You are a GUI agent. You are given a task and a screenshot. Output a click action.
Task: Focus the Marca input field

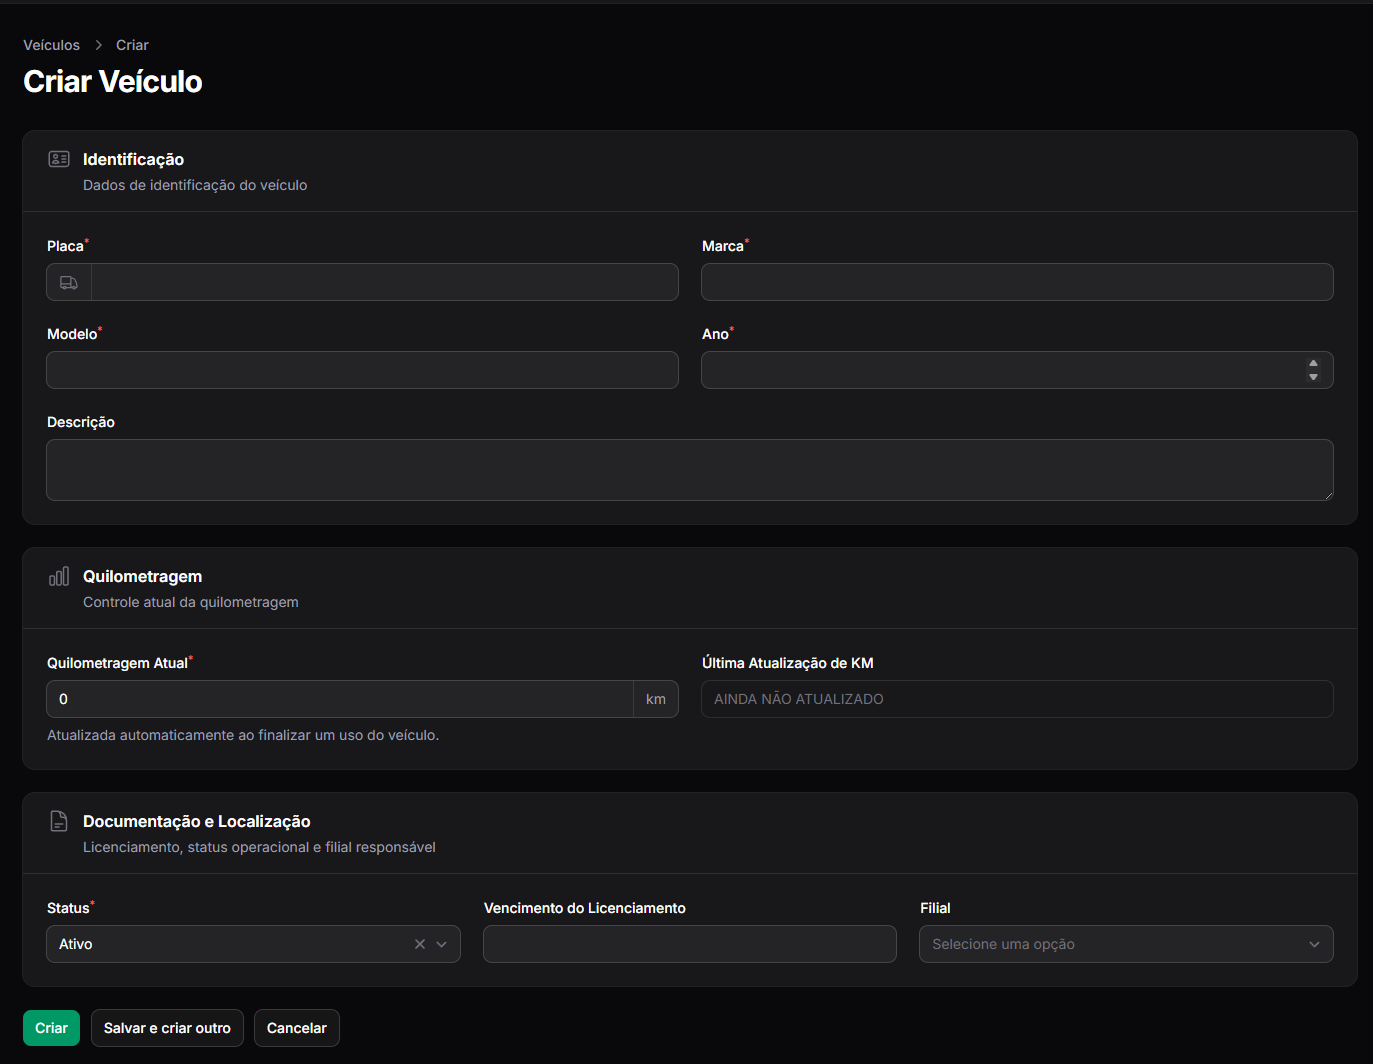1017,282
